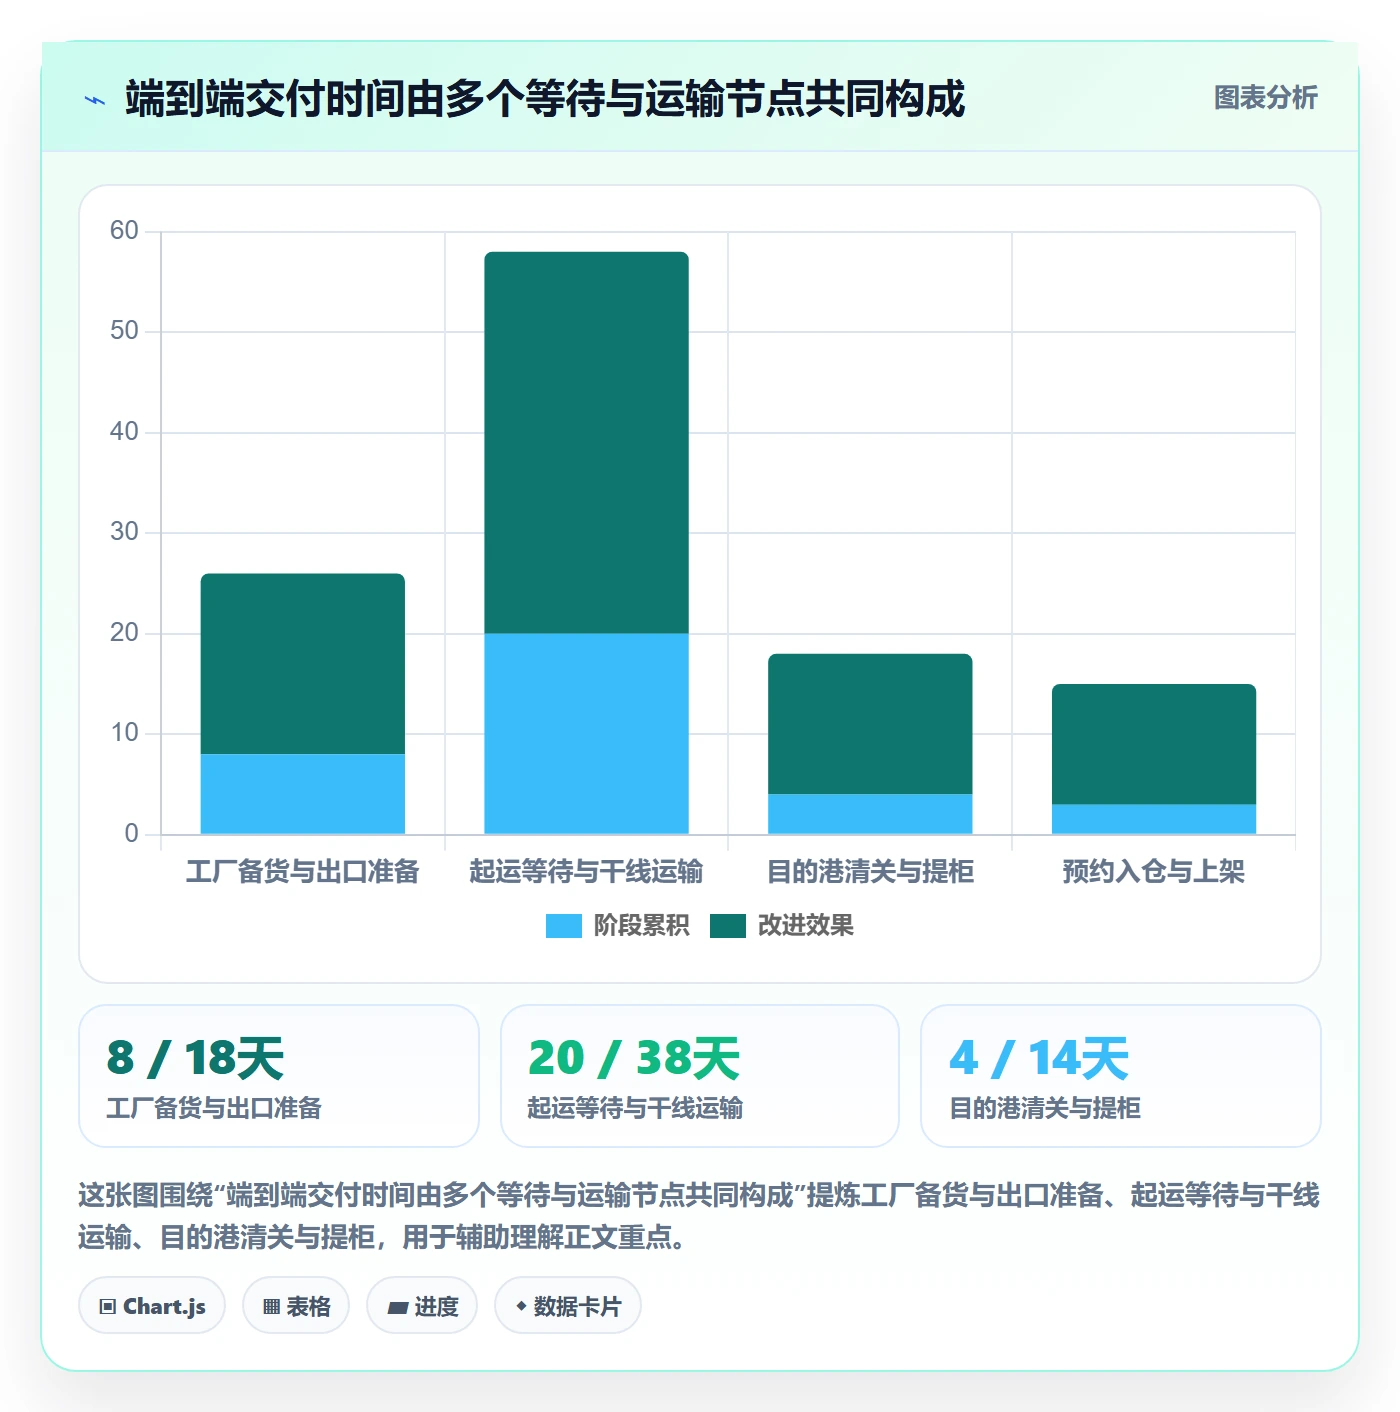Open the 8 / 18天 data card
Image resolution: width=1400 pixels, height=1412 pixels.
(279, 1076)
